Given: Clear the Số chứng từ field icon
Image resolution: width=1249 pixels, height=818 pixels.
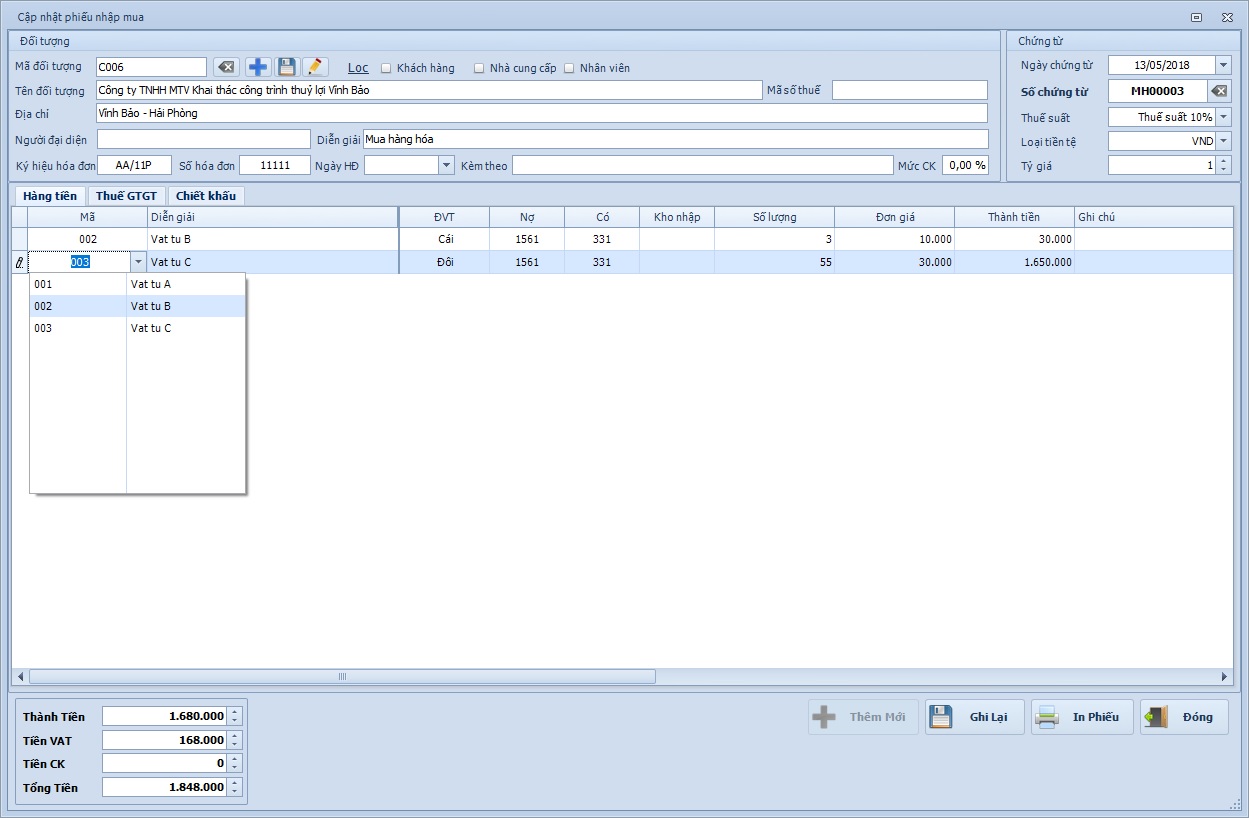Looking at the screenshot, I should click(1219, 91).
